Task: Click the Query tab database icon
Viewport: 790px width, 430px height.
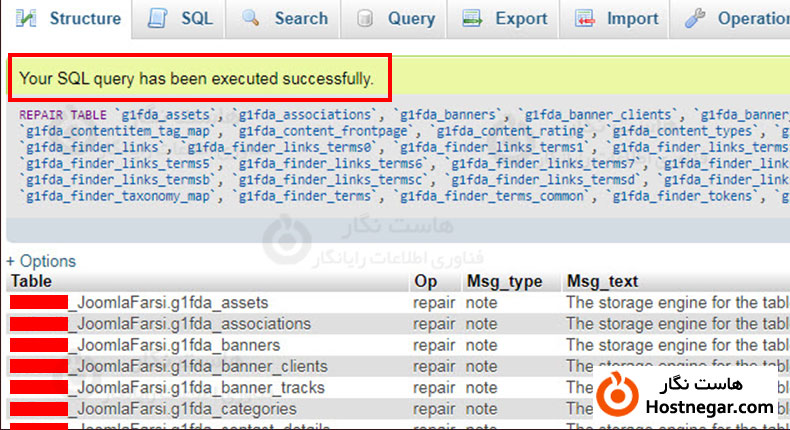Action: 365,18
